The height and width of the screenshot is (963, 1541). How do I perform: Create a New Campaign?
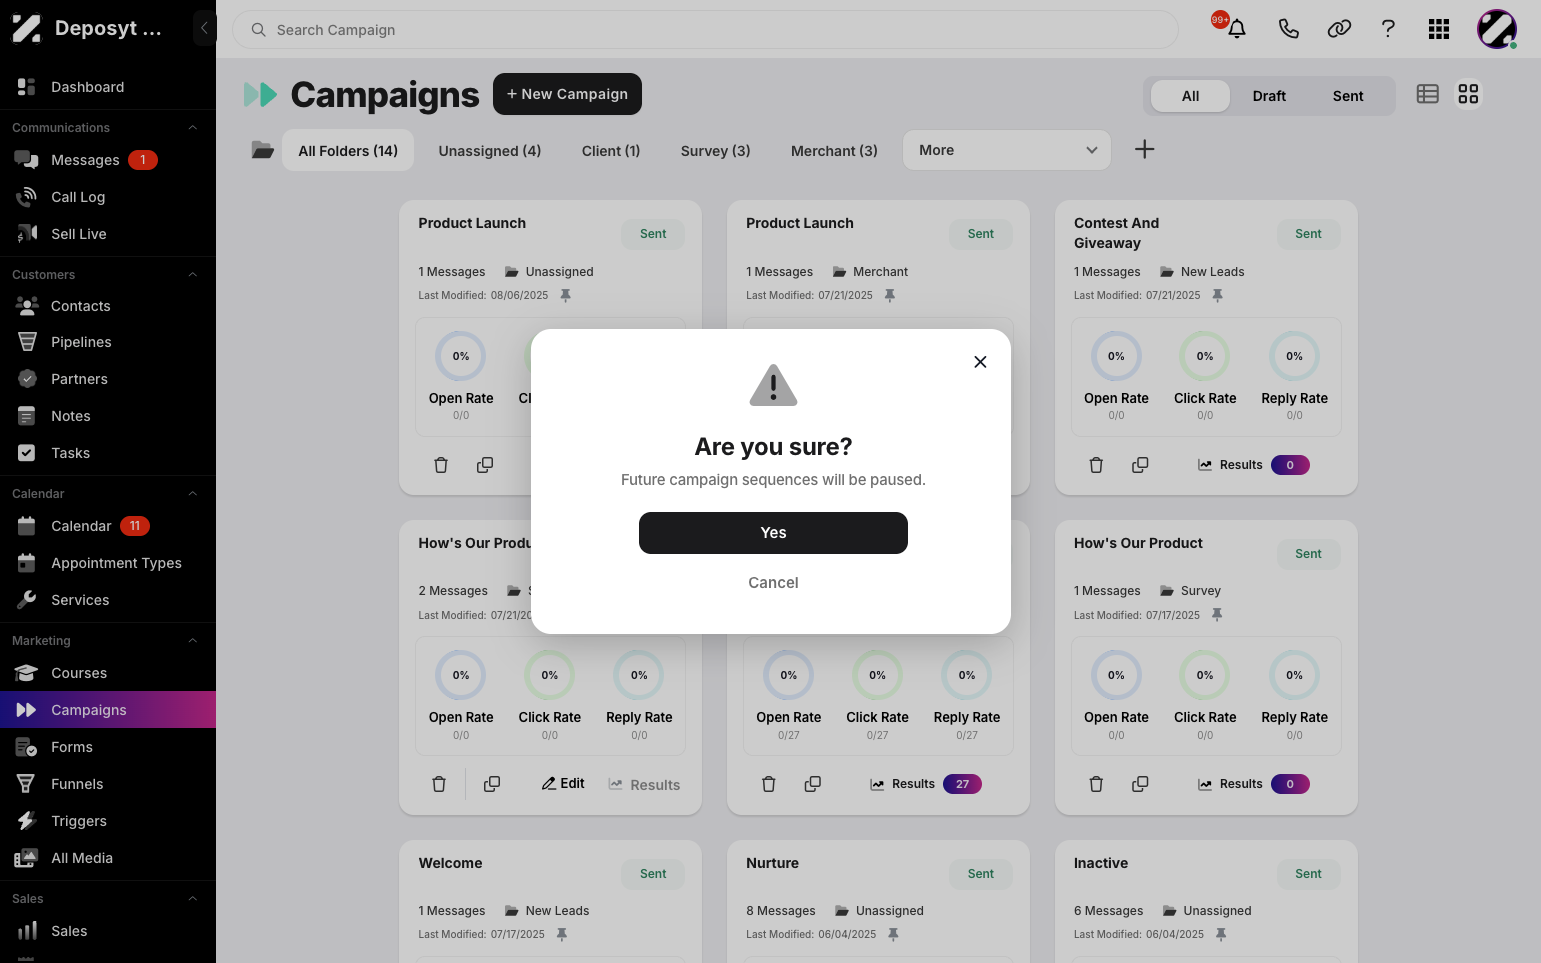(567, 94)
